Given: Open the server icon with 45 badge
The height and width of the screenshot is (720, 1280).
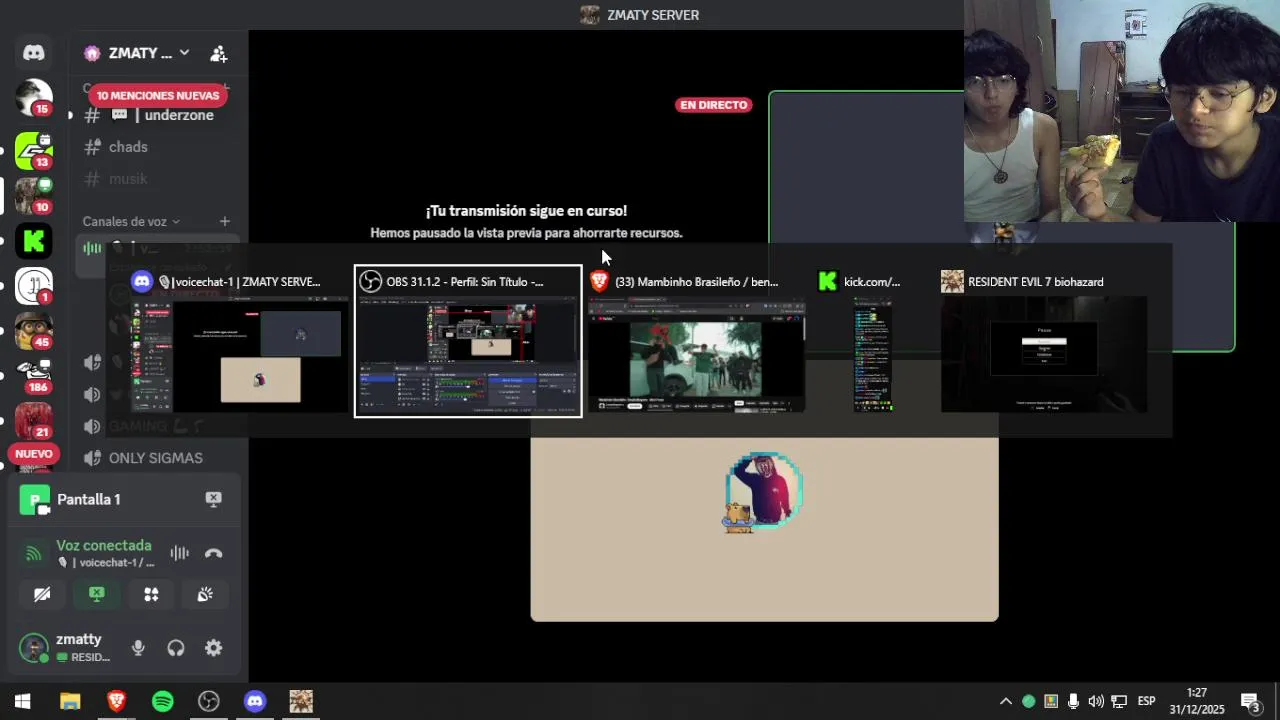Looking at the screenshot, I should click(x=34, y=331).
